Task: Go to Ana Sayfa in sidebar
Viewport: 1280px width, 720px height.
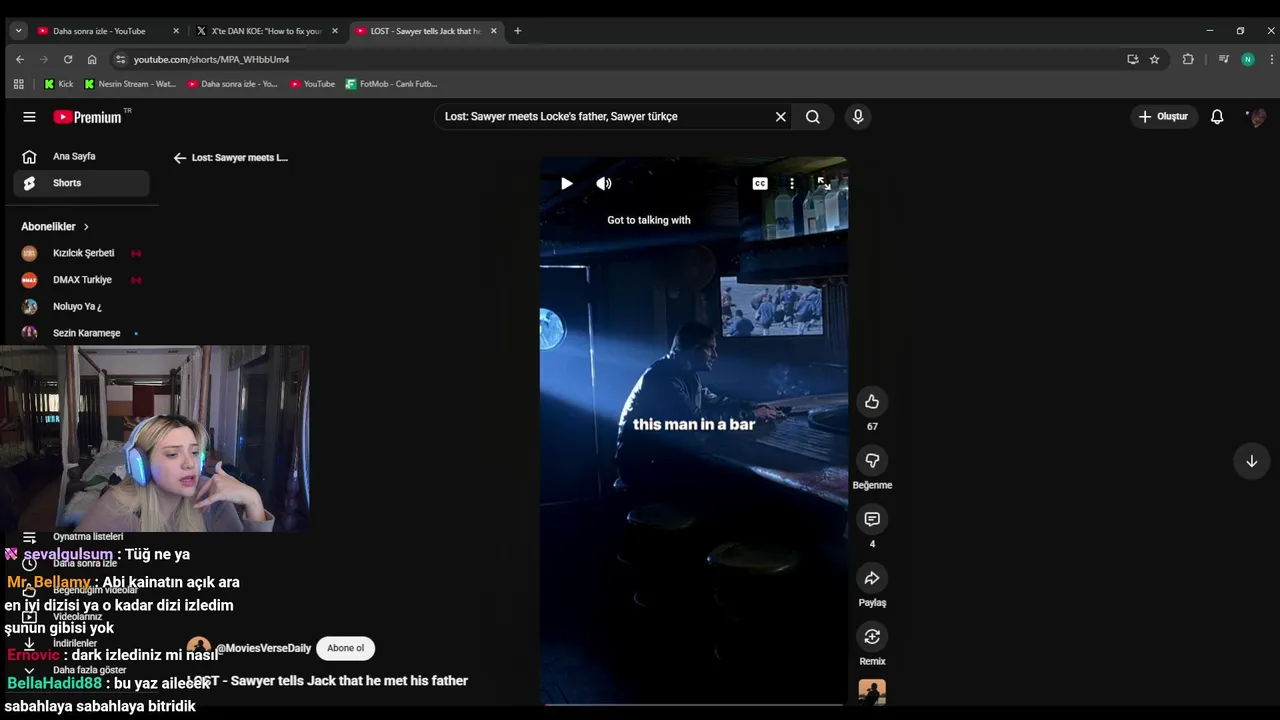Action: point(82,157)
